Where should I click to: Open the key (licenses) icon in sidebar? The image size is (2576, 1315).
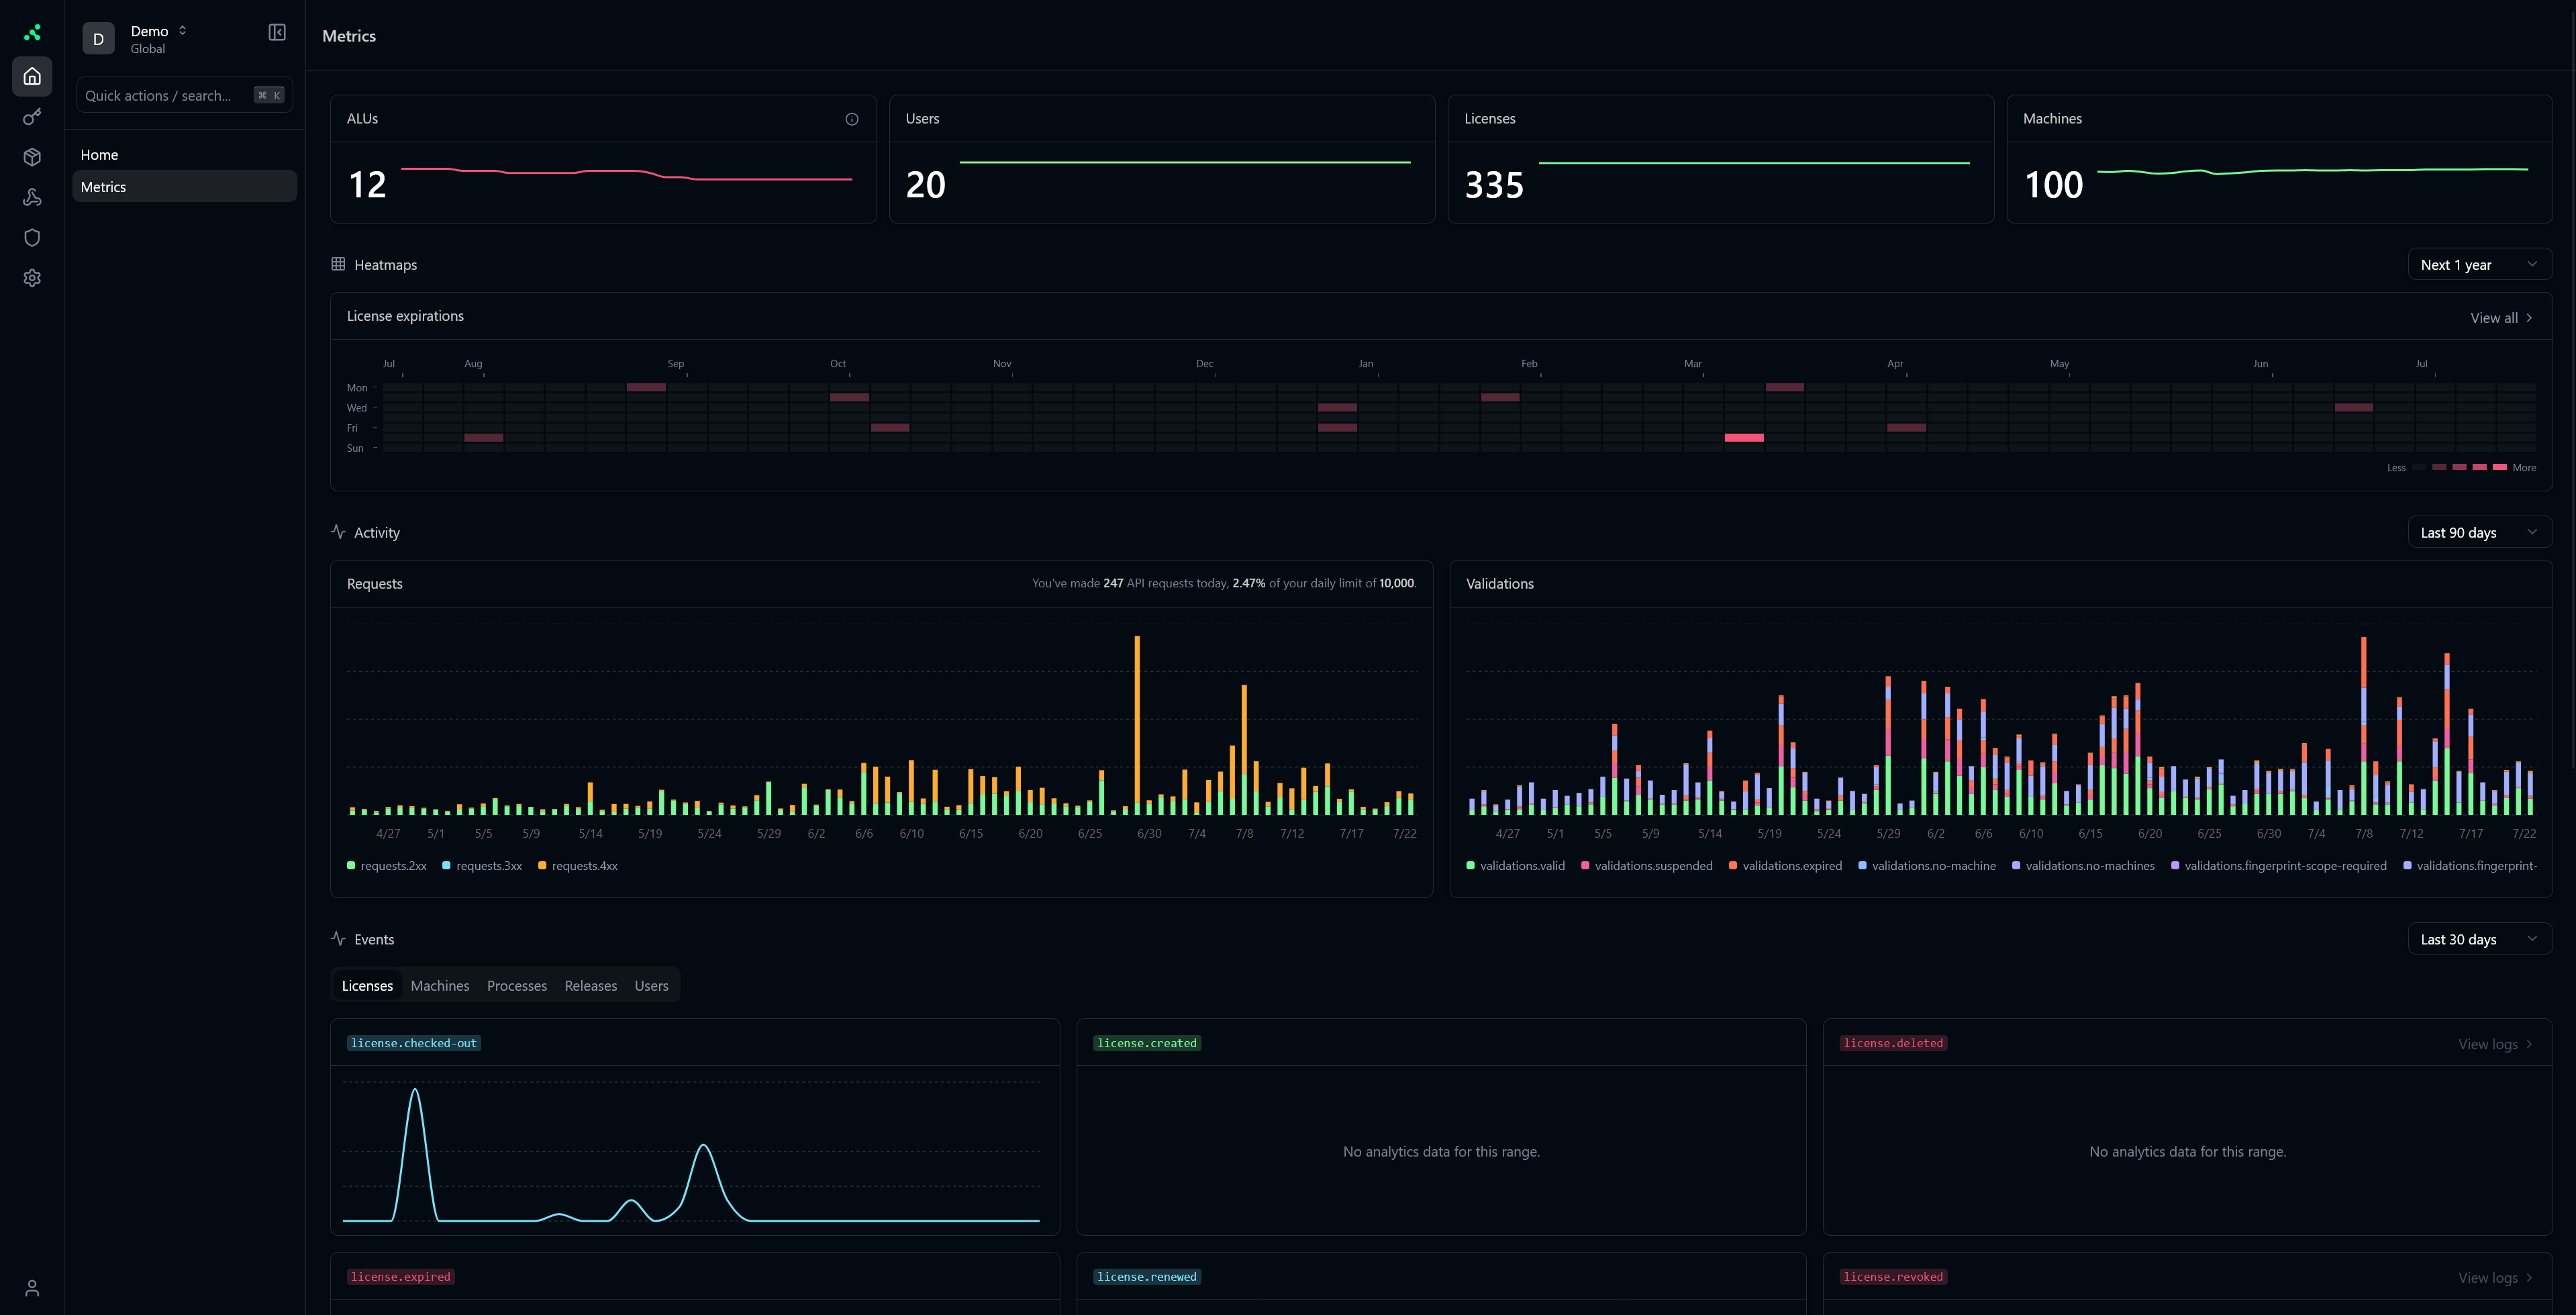click(32, 117)
